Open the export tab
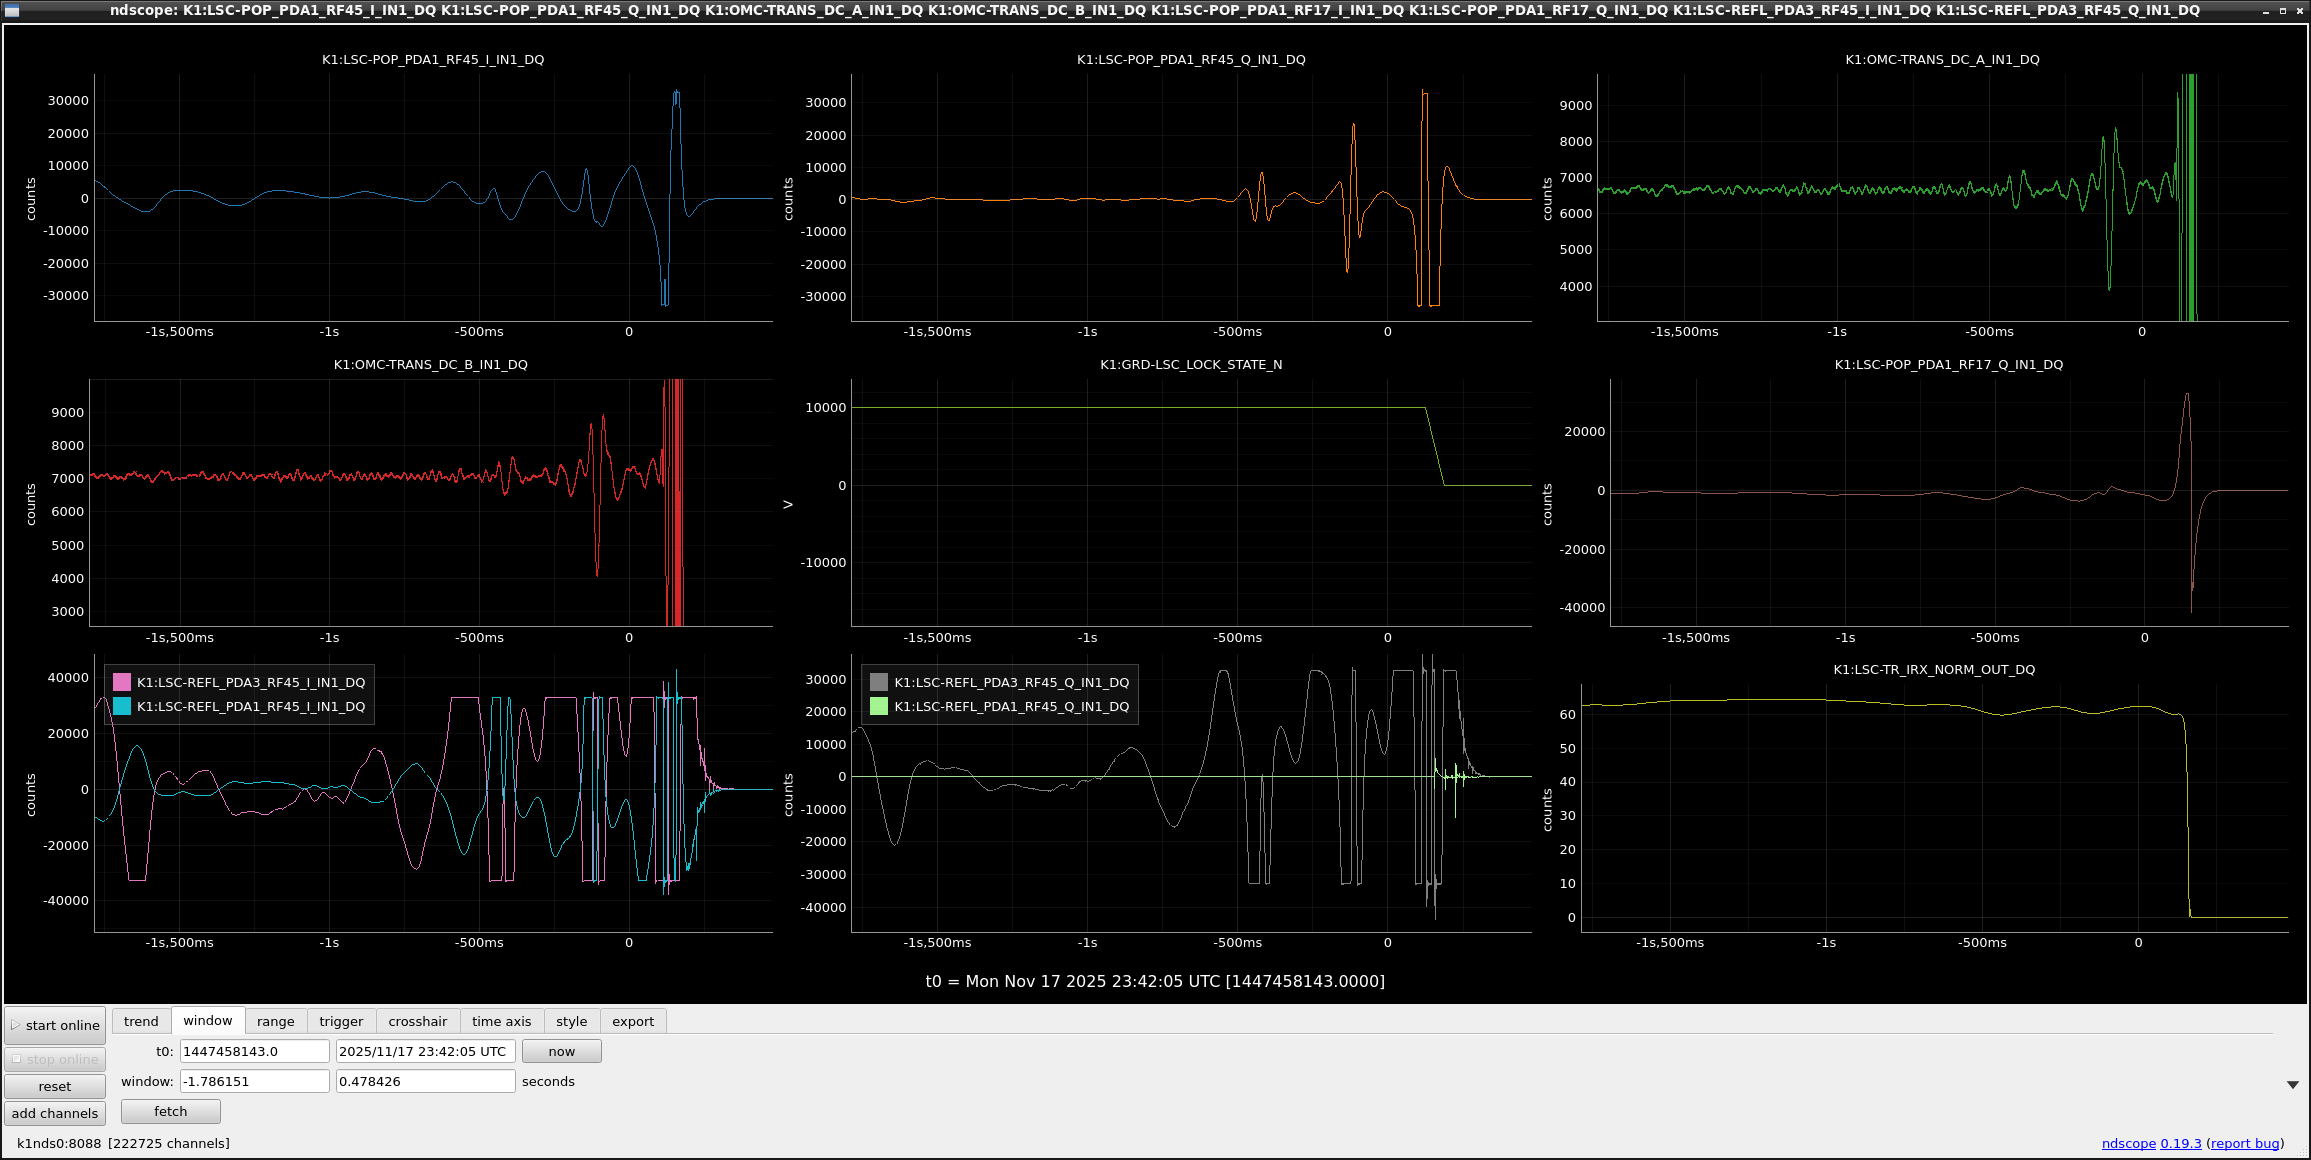This screenshot has width=2311, height=1160. click(633, 1021)
